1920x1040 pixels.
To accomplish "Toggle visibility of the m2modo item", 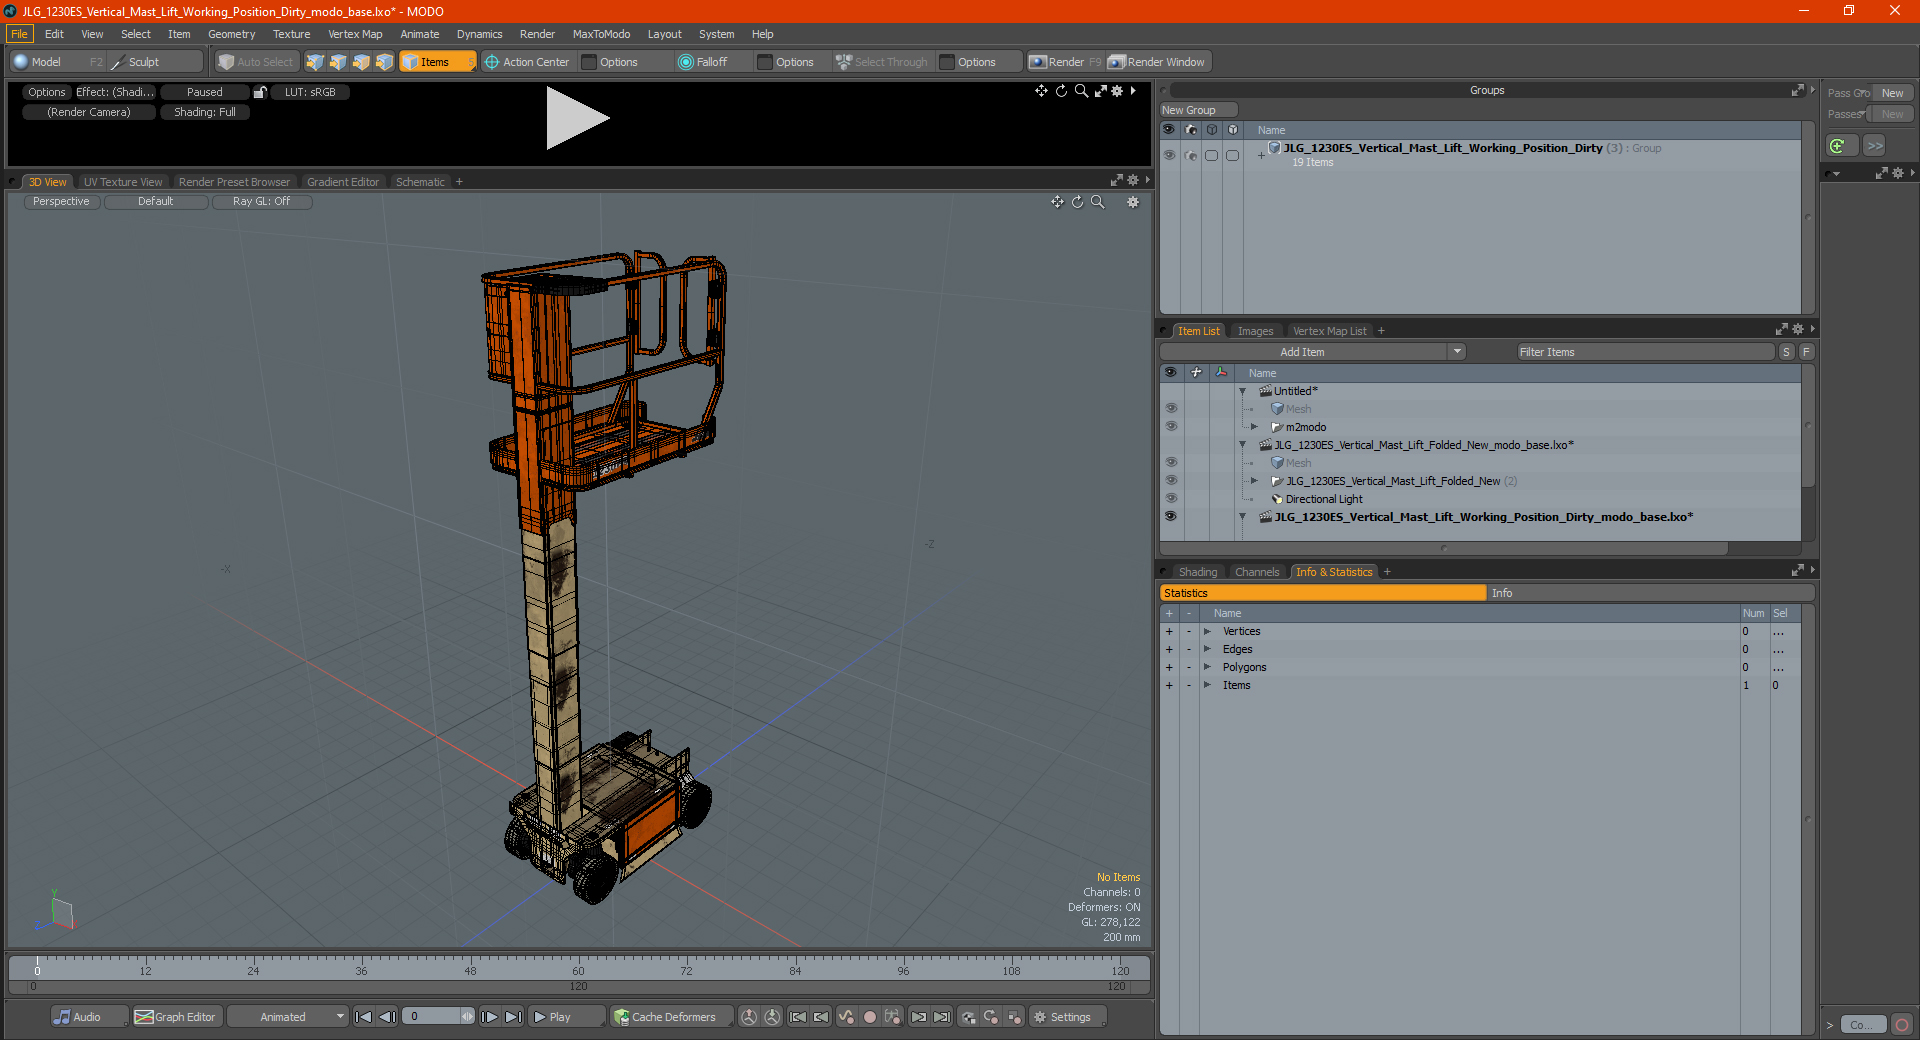I will 1171,427.
